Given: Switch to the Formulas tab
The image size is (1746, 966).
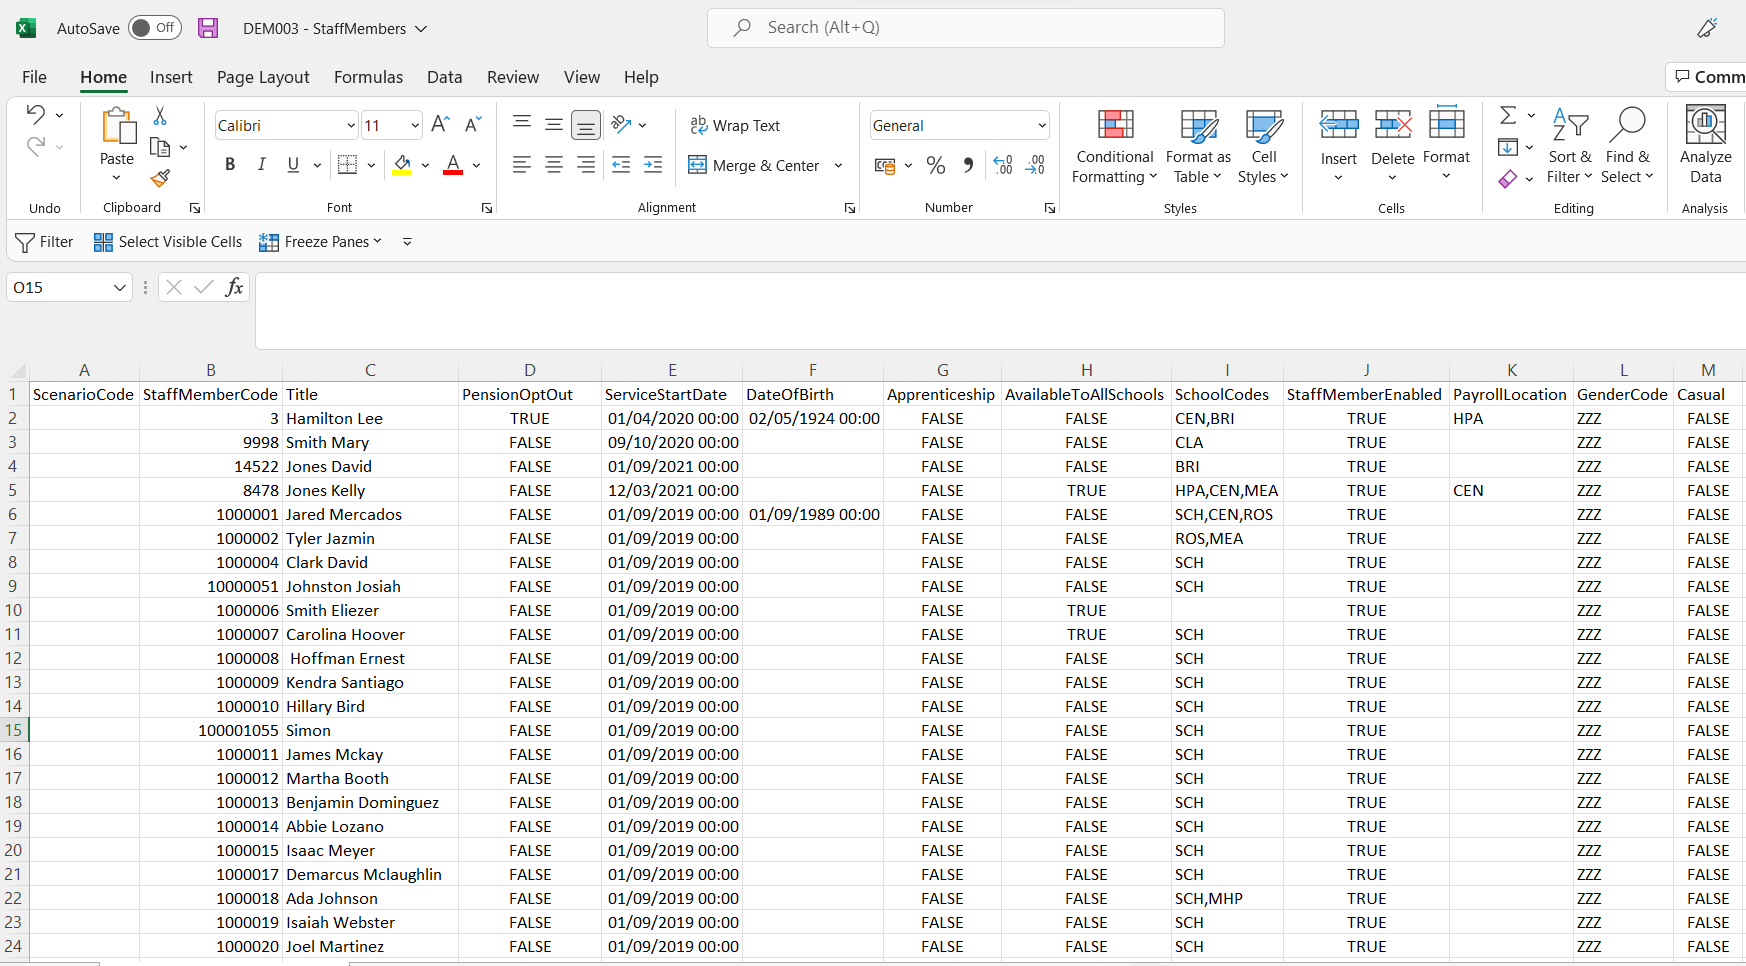Looking at the screenshot, I should tap(368, 77).
